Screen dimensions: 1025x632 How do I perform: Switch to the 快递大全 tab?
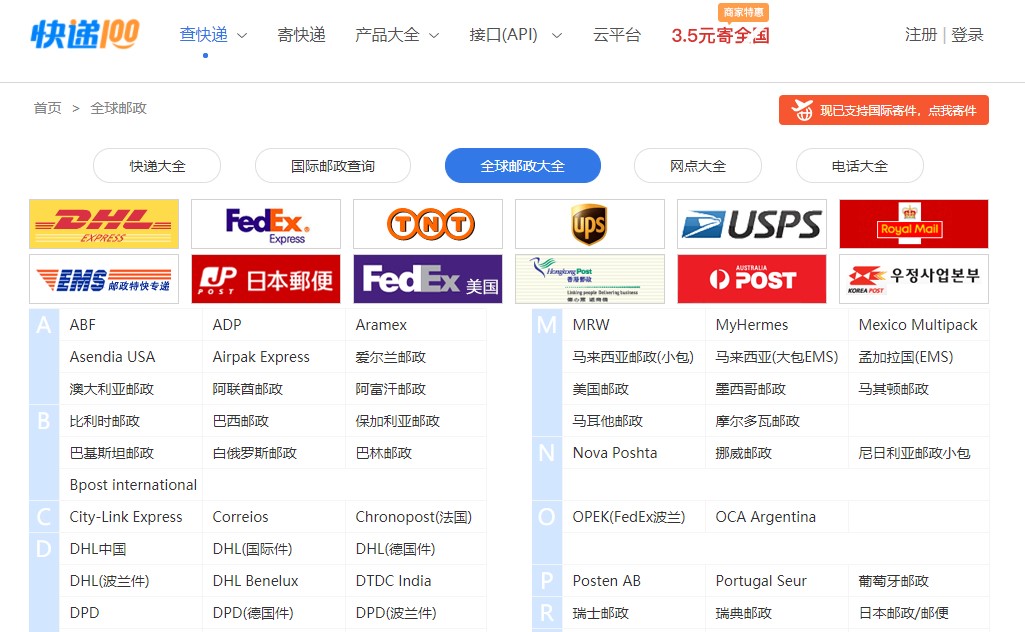pyautogui.click(x=157, y=166)
